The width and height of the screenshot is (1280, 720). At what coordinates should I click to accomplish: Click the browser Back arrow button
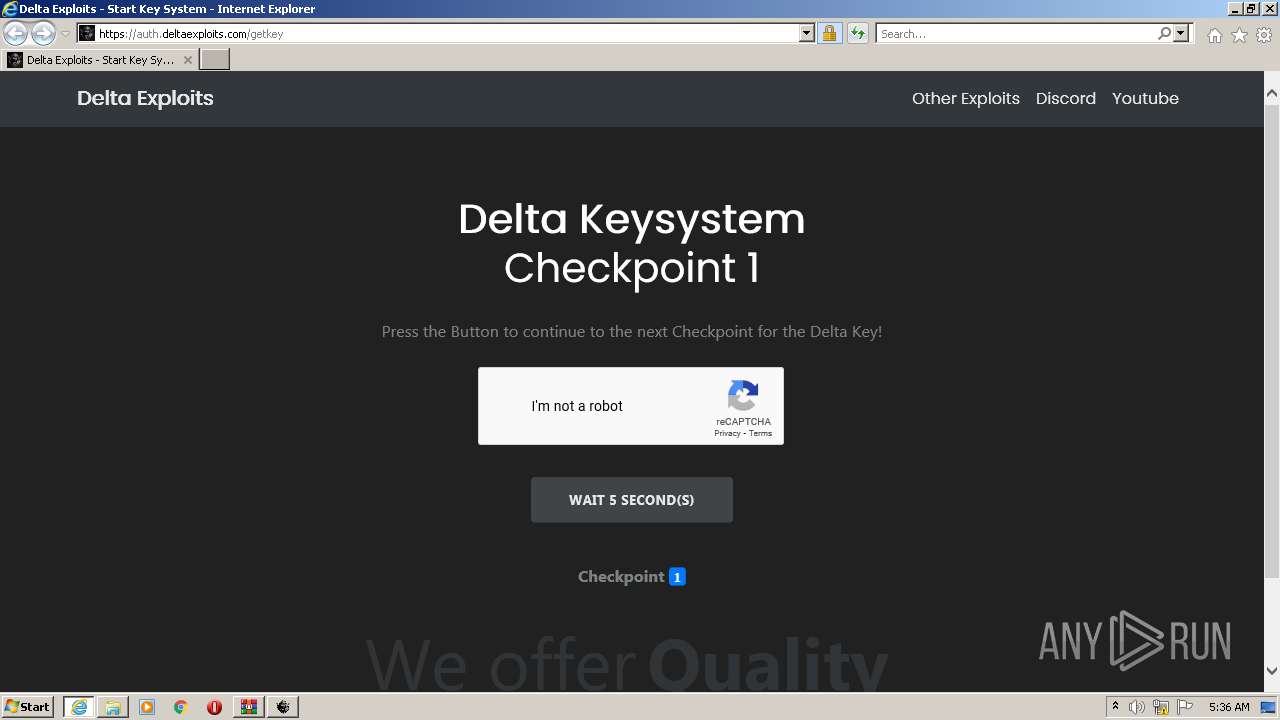tap(15, 34)
